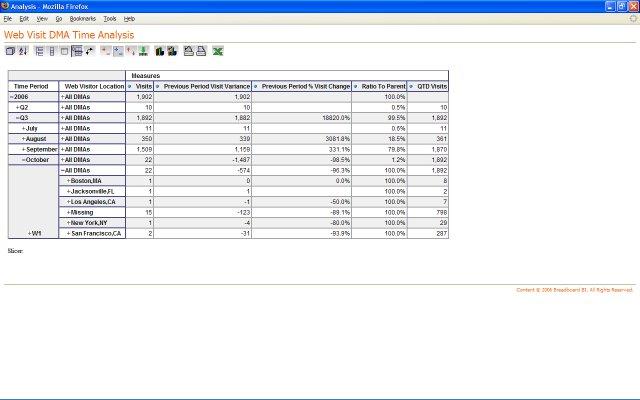
Task: Toggle suppress empty rows button
Action: (77, 50)
